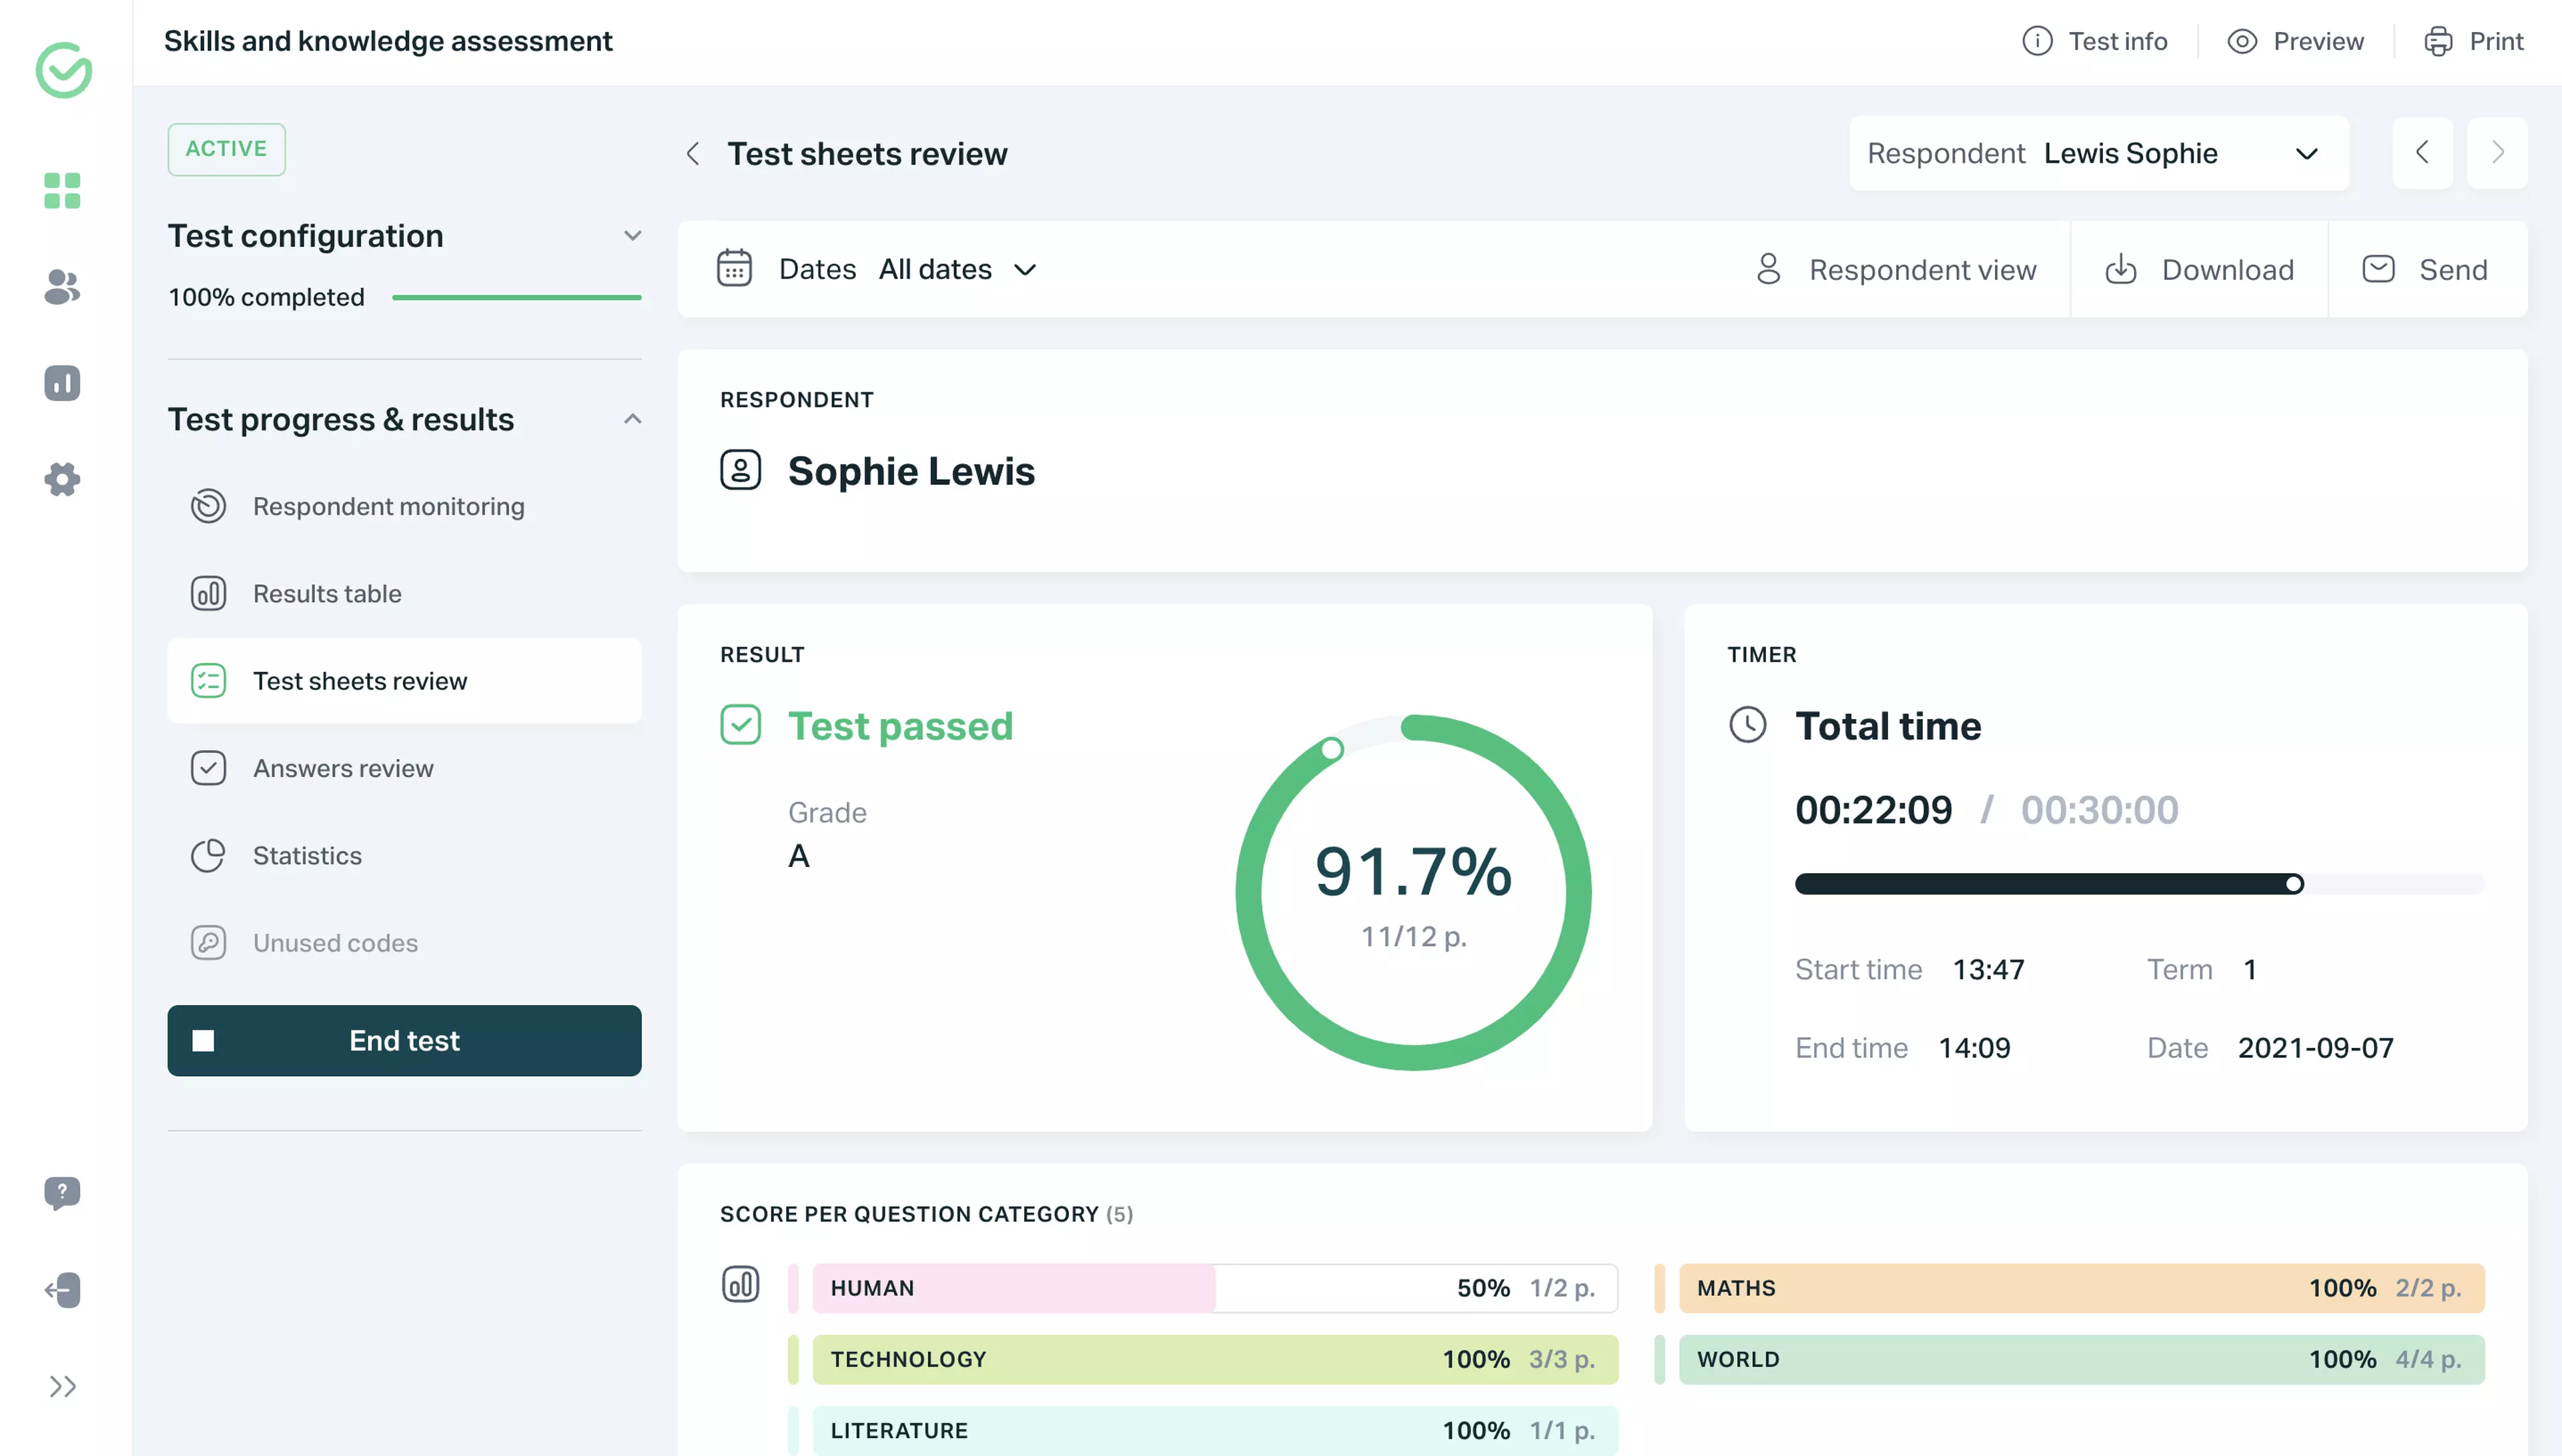Go to previous respondent arrow button

coord(2422,153)
